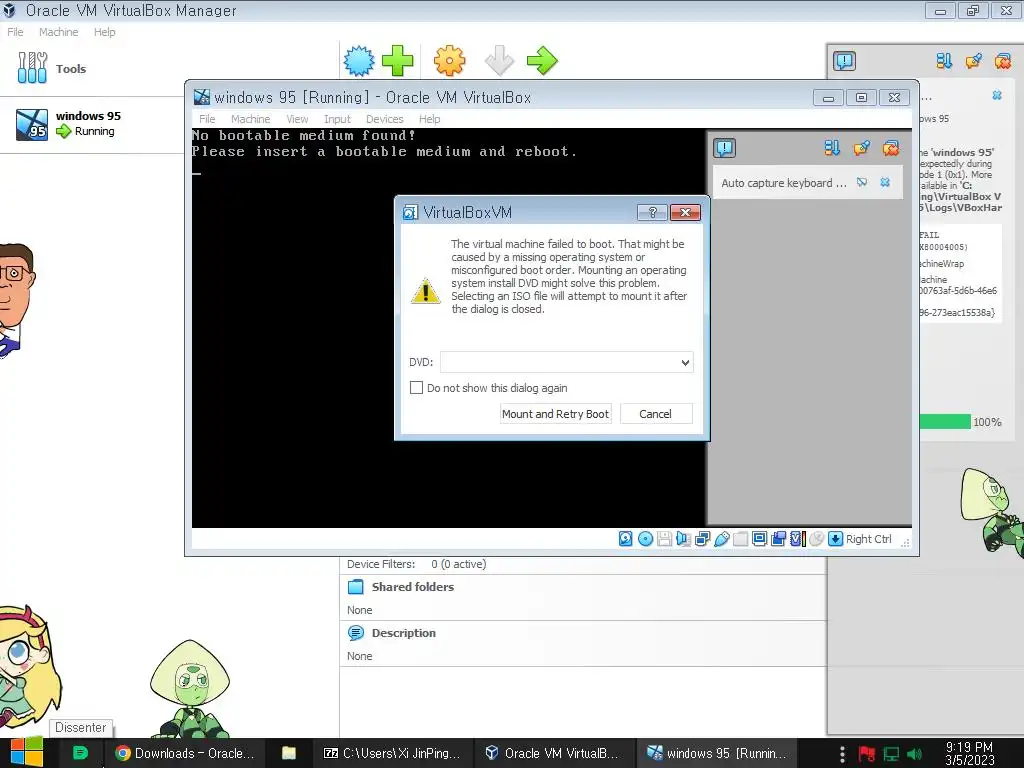This screenshot has width=1024, height=768.
Task: Click the green plus Add machine icon
Action: (x=397, y=61)
